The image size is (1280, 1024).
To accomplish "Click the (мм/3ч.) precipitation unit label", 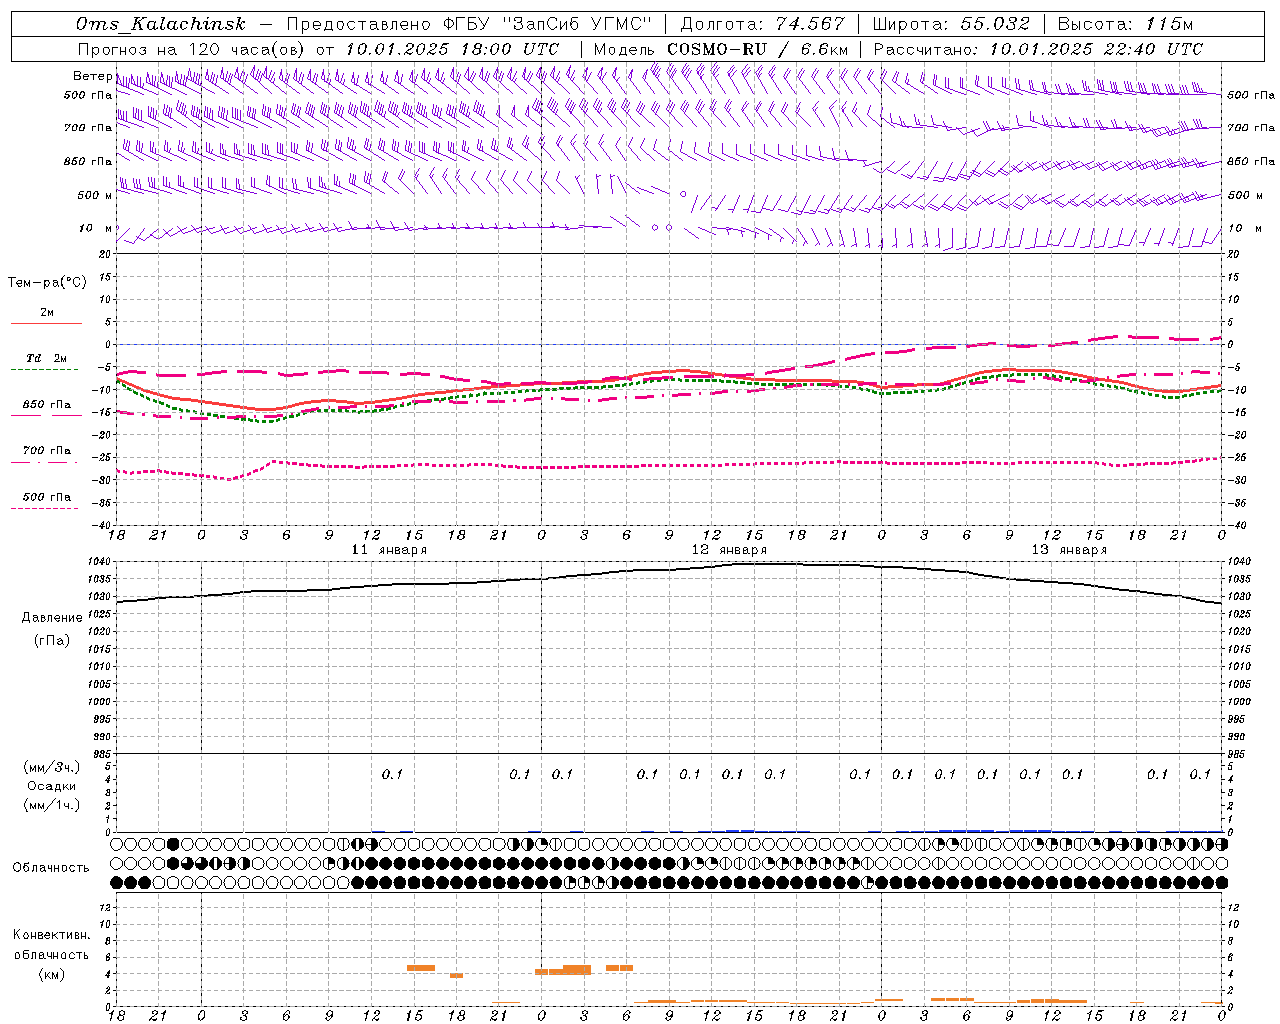I will click(x=52, y=767).
